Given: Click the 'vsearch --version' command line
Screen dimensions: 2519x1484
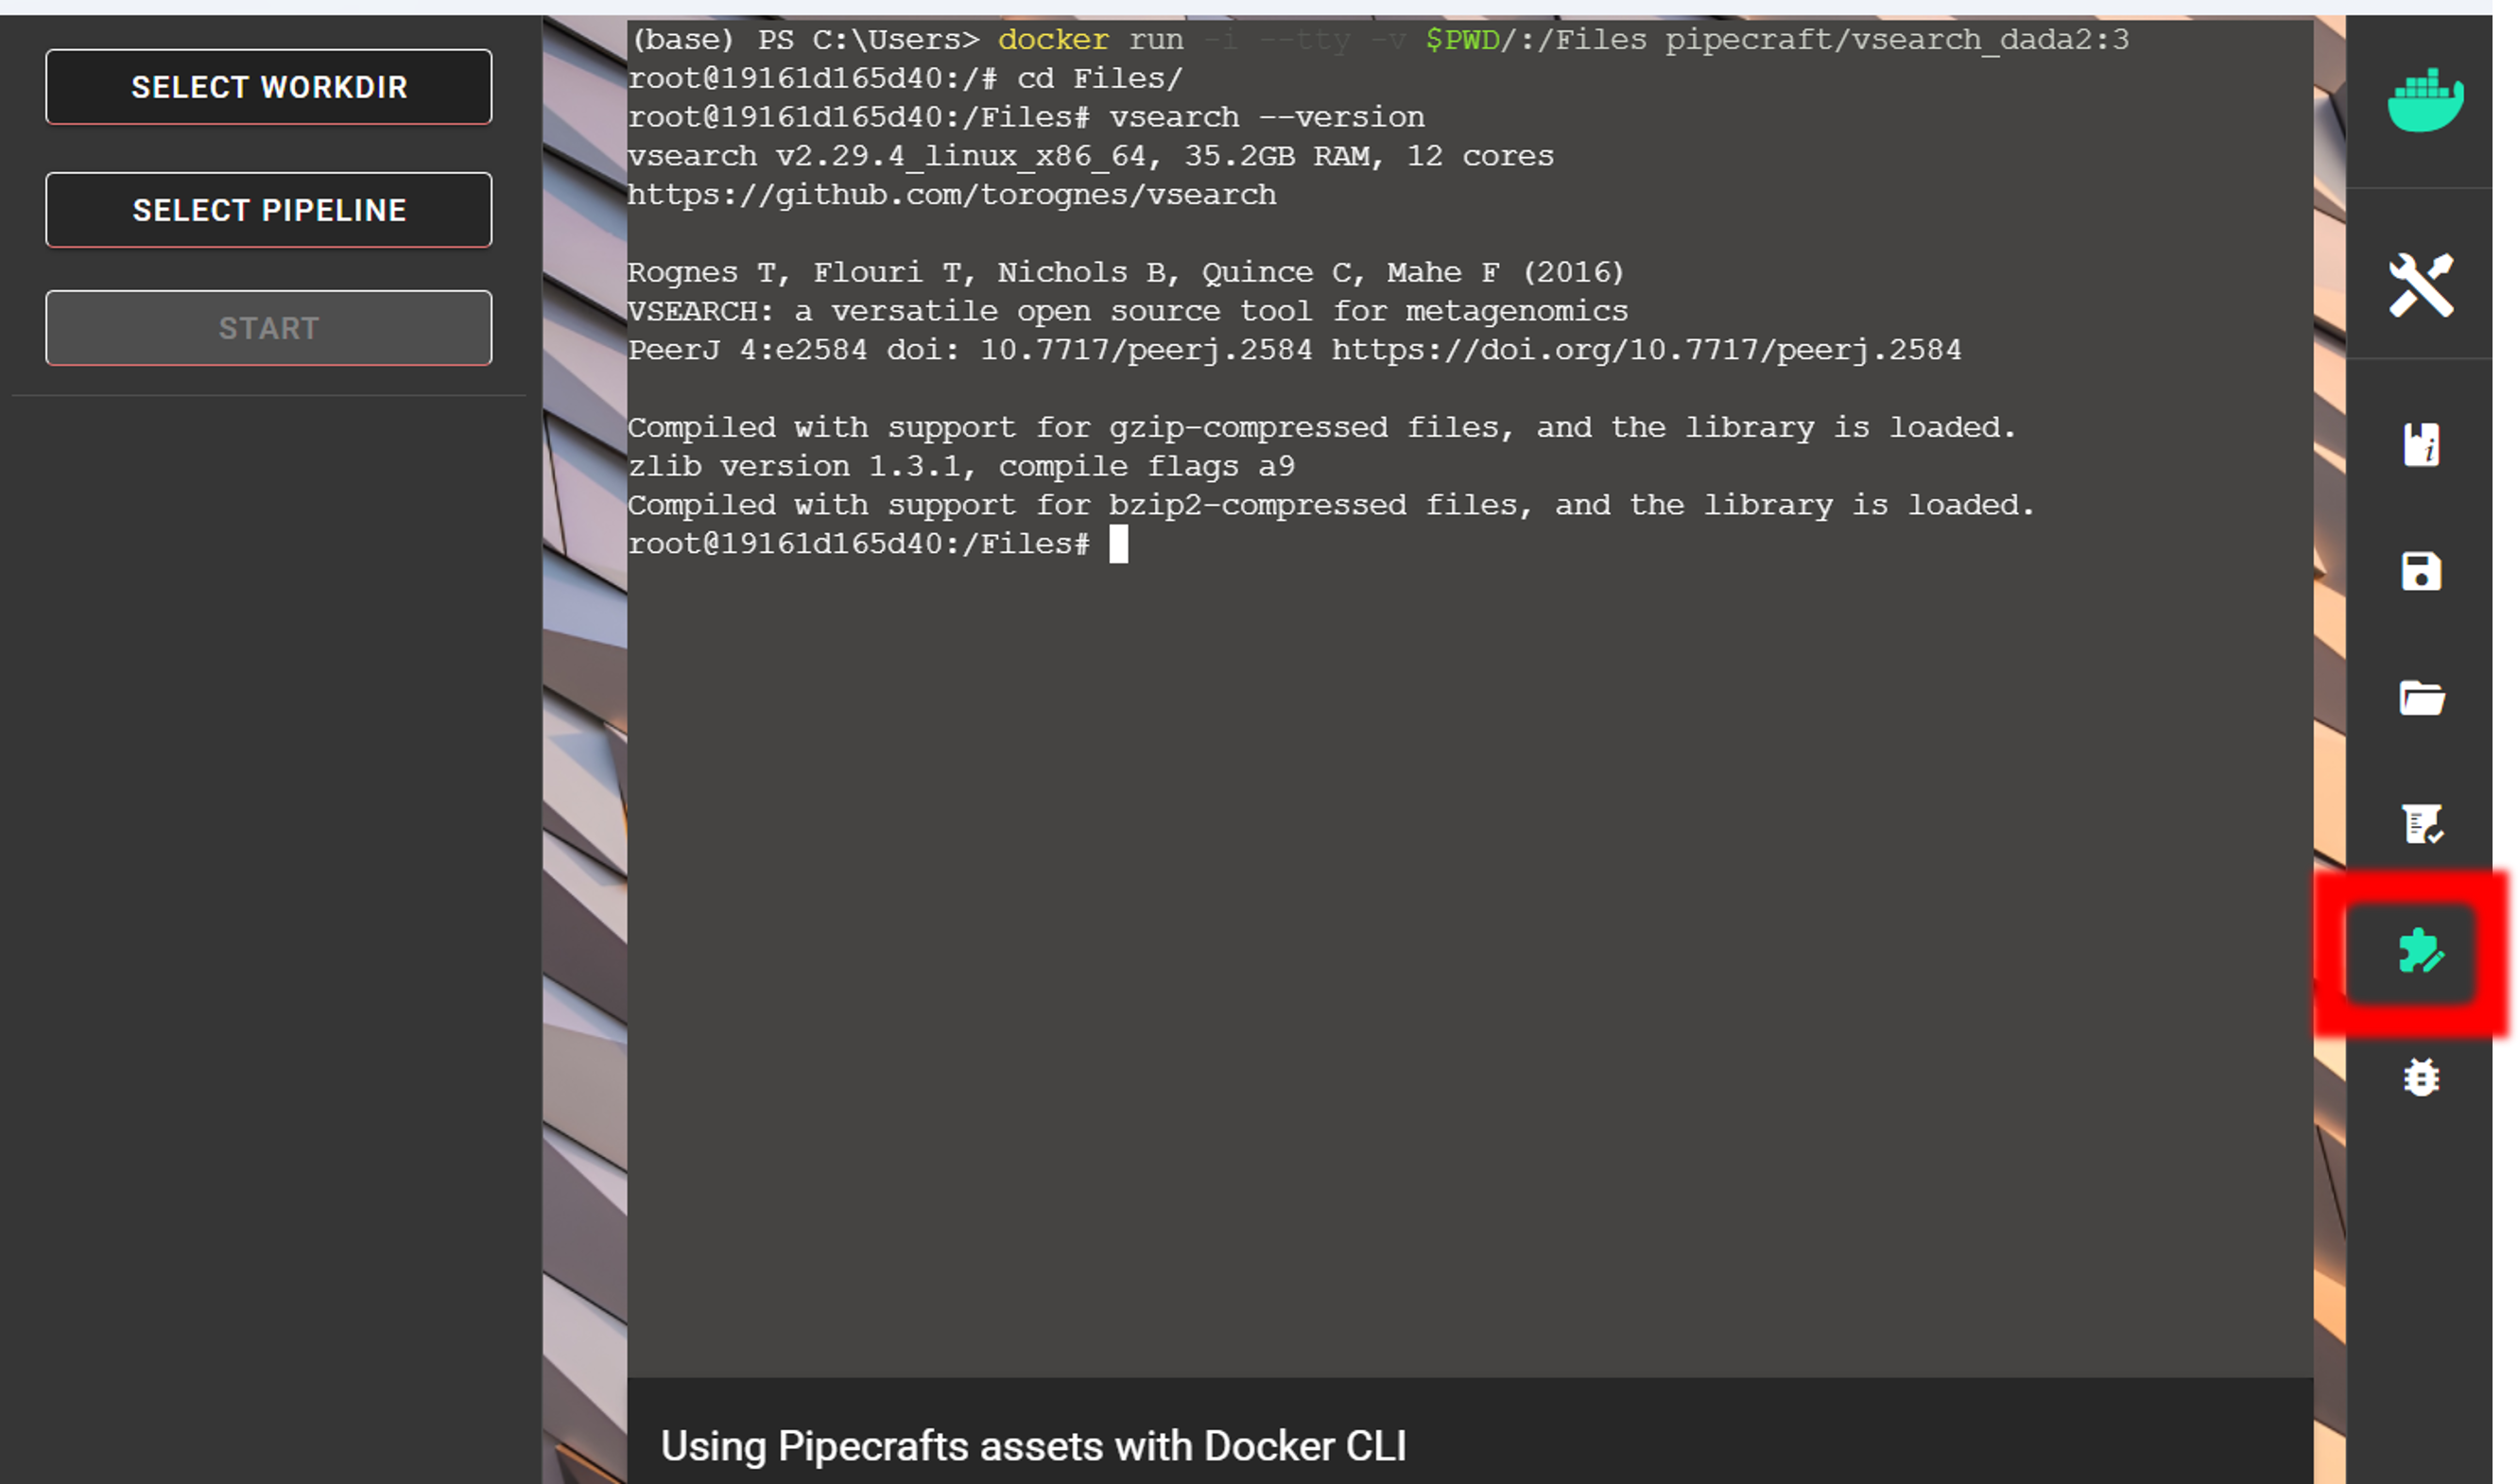Looking at the screenshot, I should pyautogui.click(x=1026, y=117).
